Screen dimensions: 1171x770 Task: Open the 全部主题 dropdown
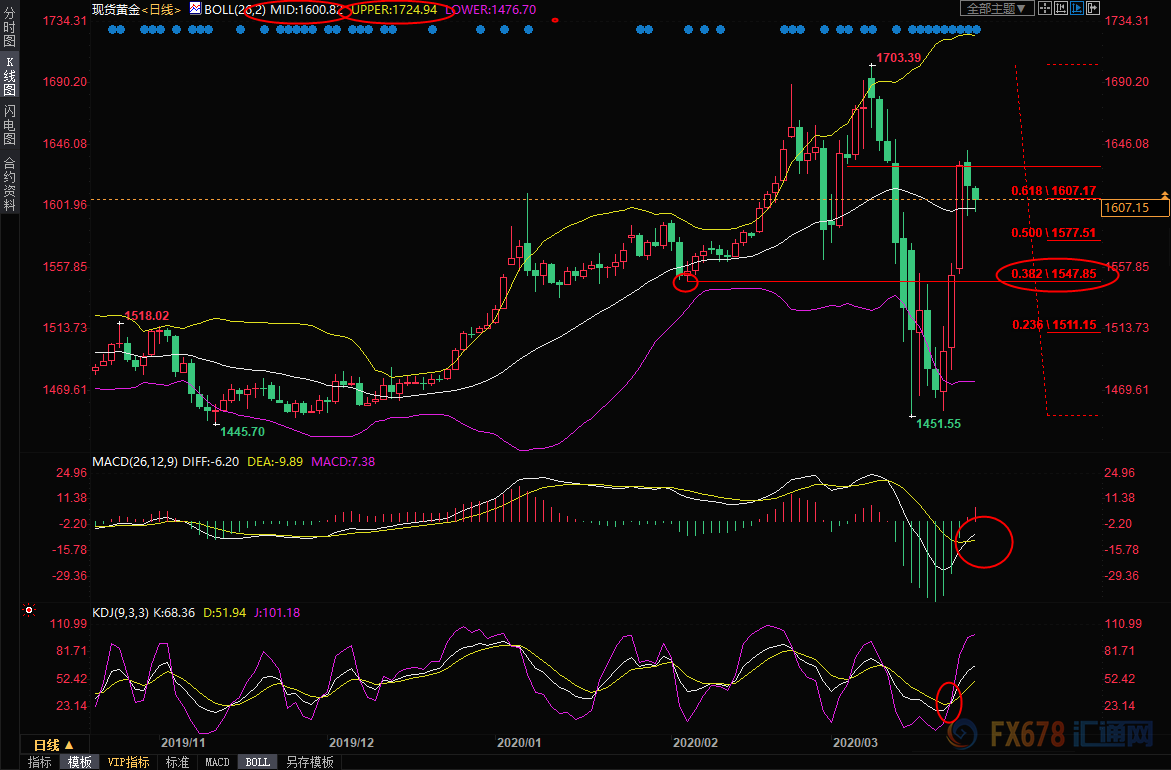pos(990,8)
